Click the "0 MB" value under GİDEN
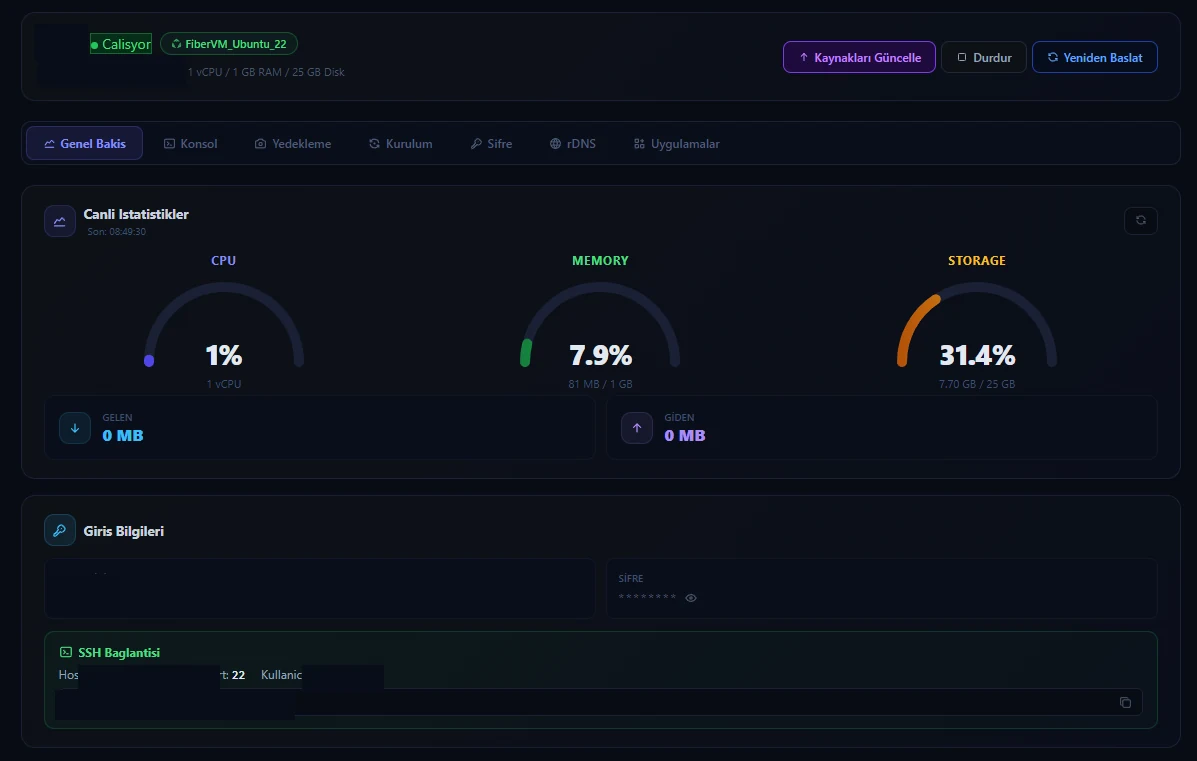1197x761 pixels. pyautogui.click(x=685, y=436)
